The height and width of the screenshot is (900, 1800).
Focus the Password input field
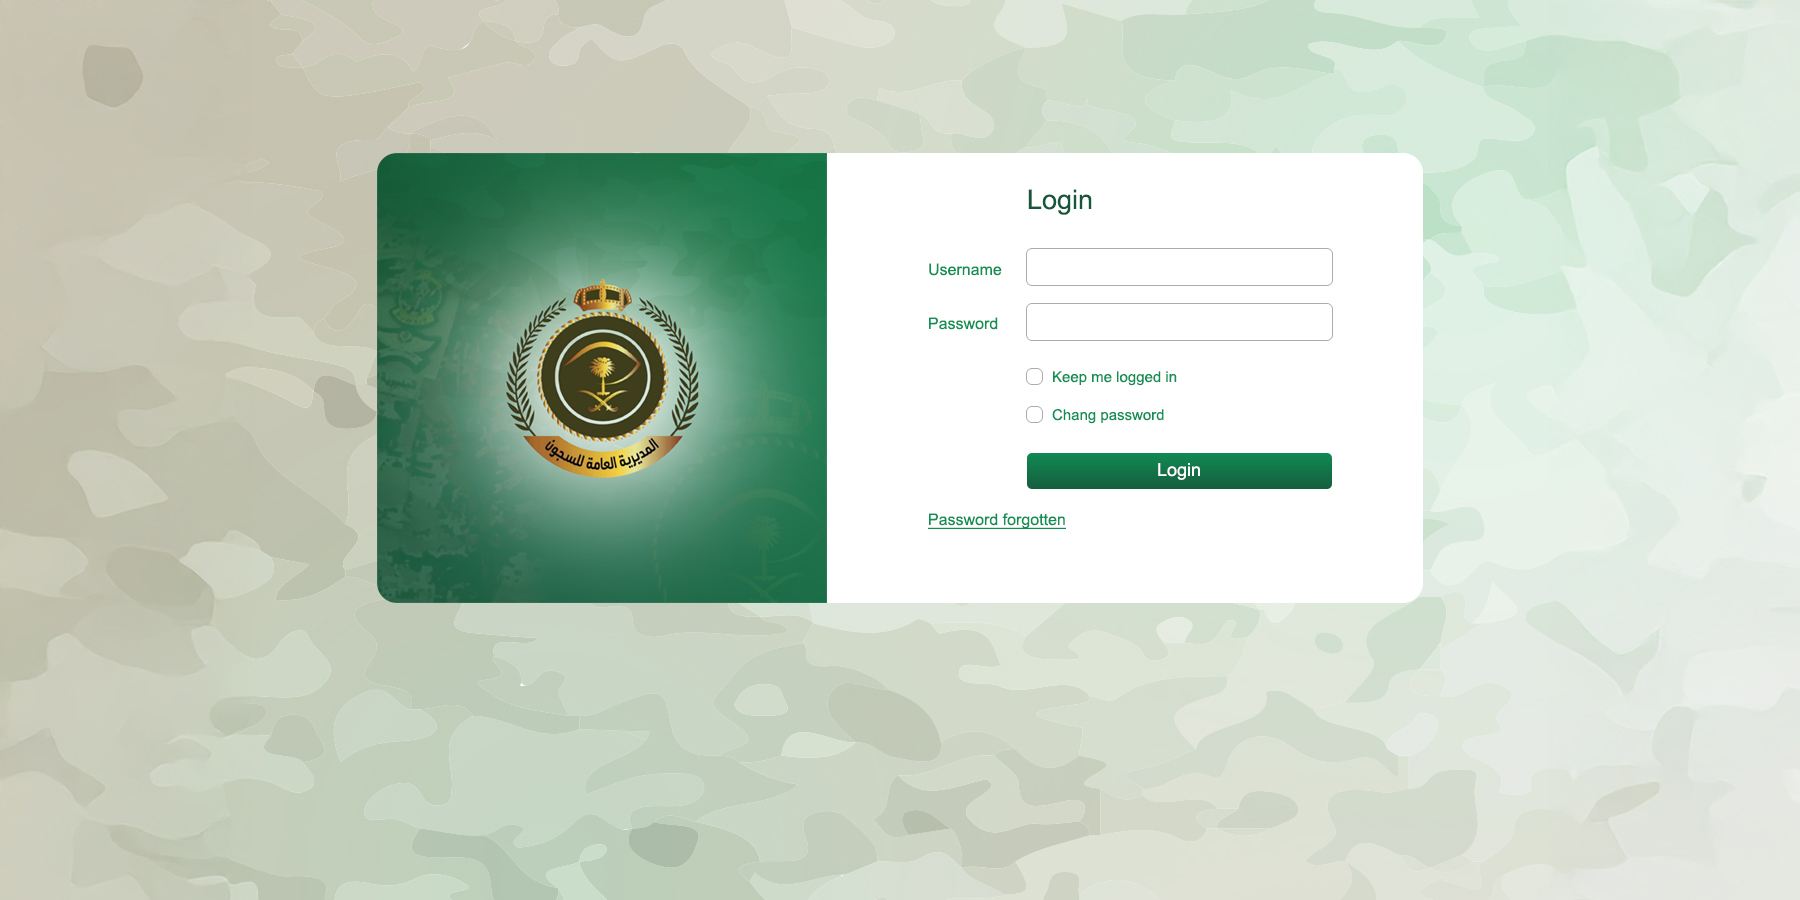point(1179,322)
